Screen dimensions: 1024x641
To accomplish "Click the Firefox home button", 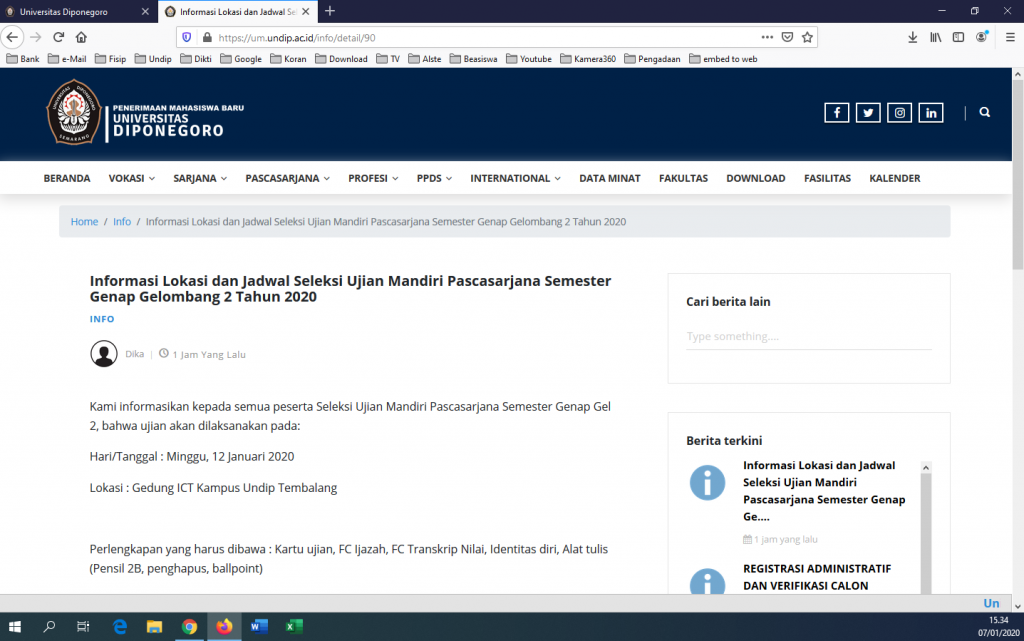I will [x=81, y=37].
